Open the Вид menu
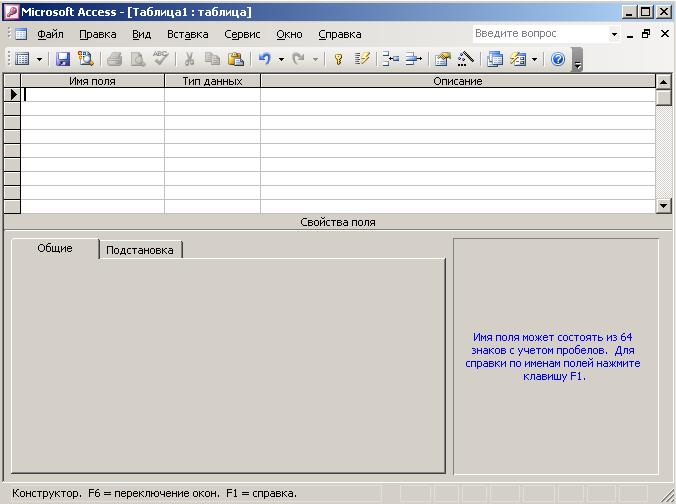676x504 pixels. pos(141,34)
